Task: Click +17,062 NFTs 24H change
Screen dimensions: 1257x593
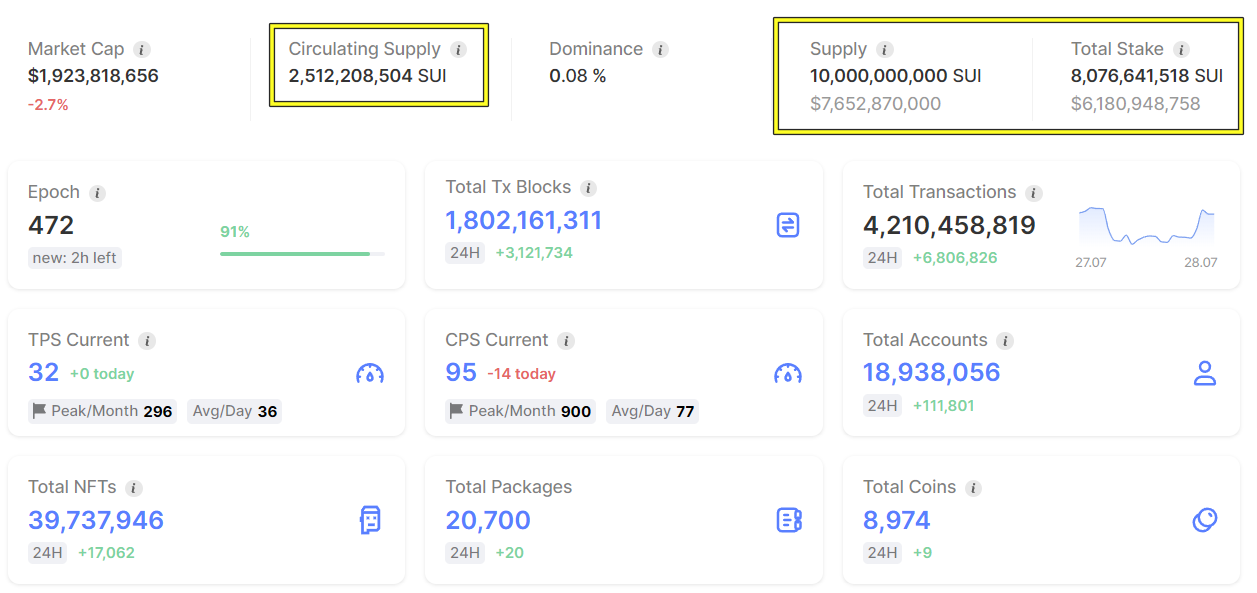Action: point(106,553)
